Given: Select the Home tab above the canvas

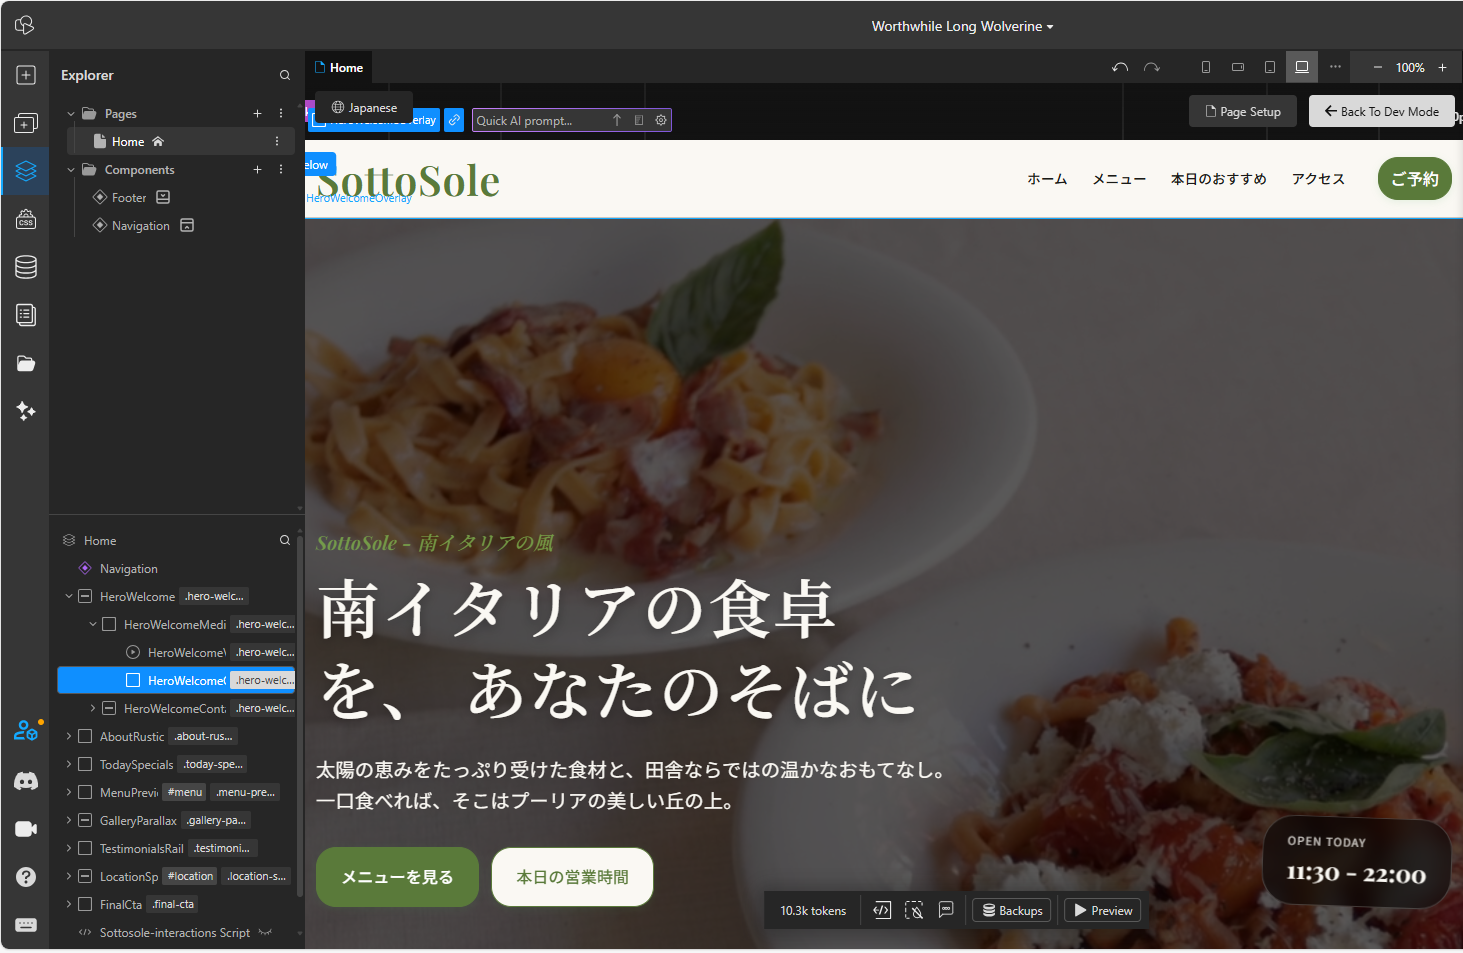Looking at the screenshot, I should click(x=339, y=67).
